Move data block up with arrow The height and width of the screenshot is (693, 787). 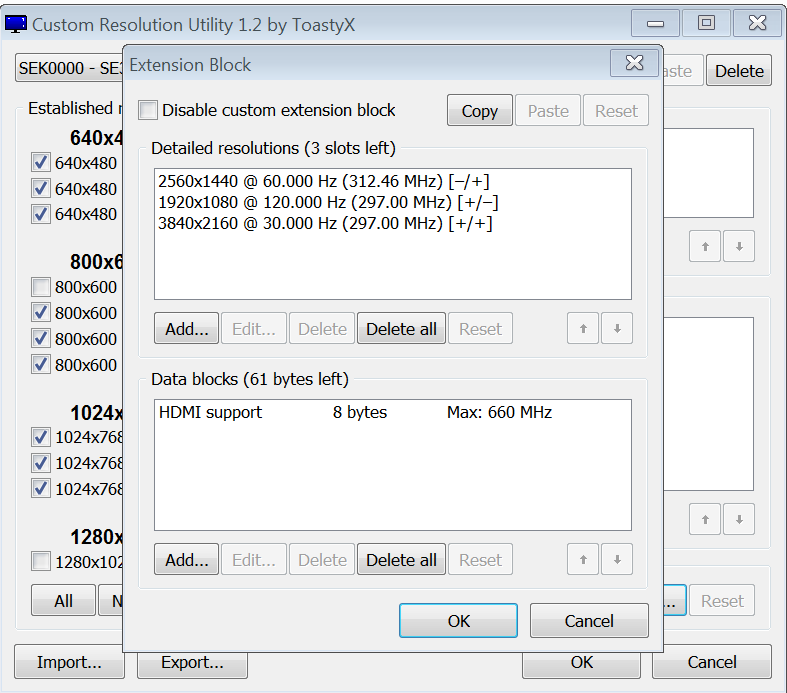583,559
